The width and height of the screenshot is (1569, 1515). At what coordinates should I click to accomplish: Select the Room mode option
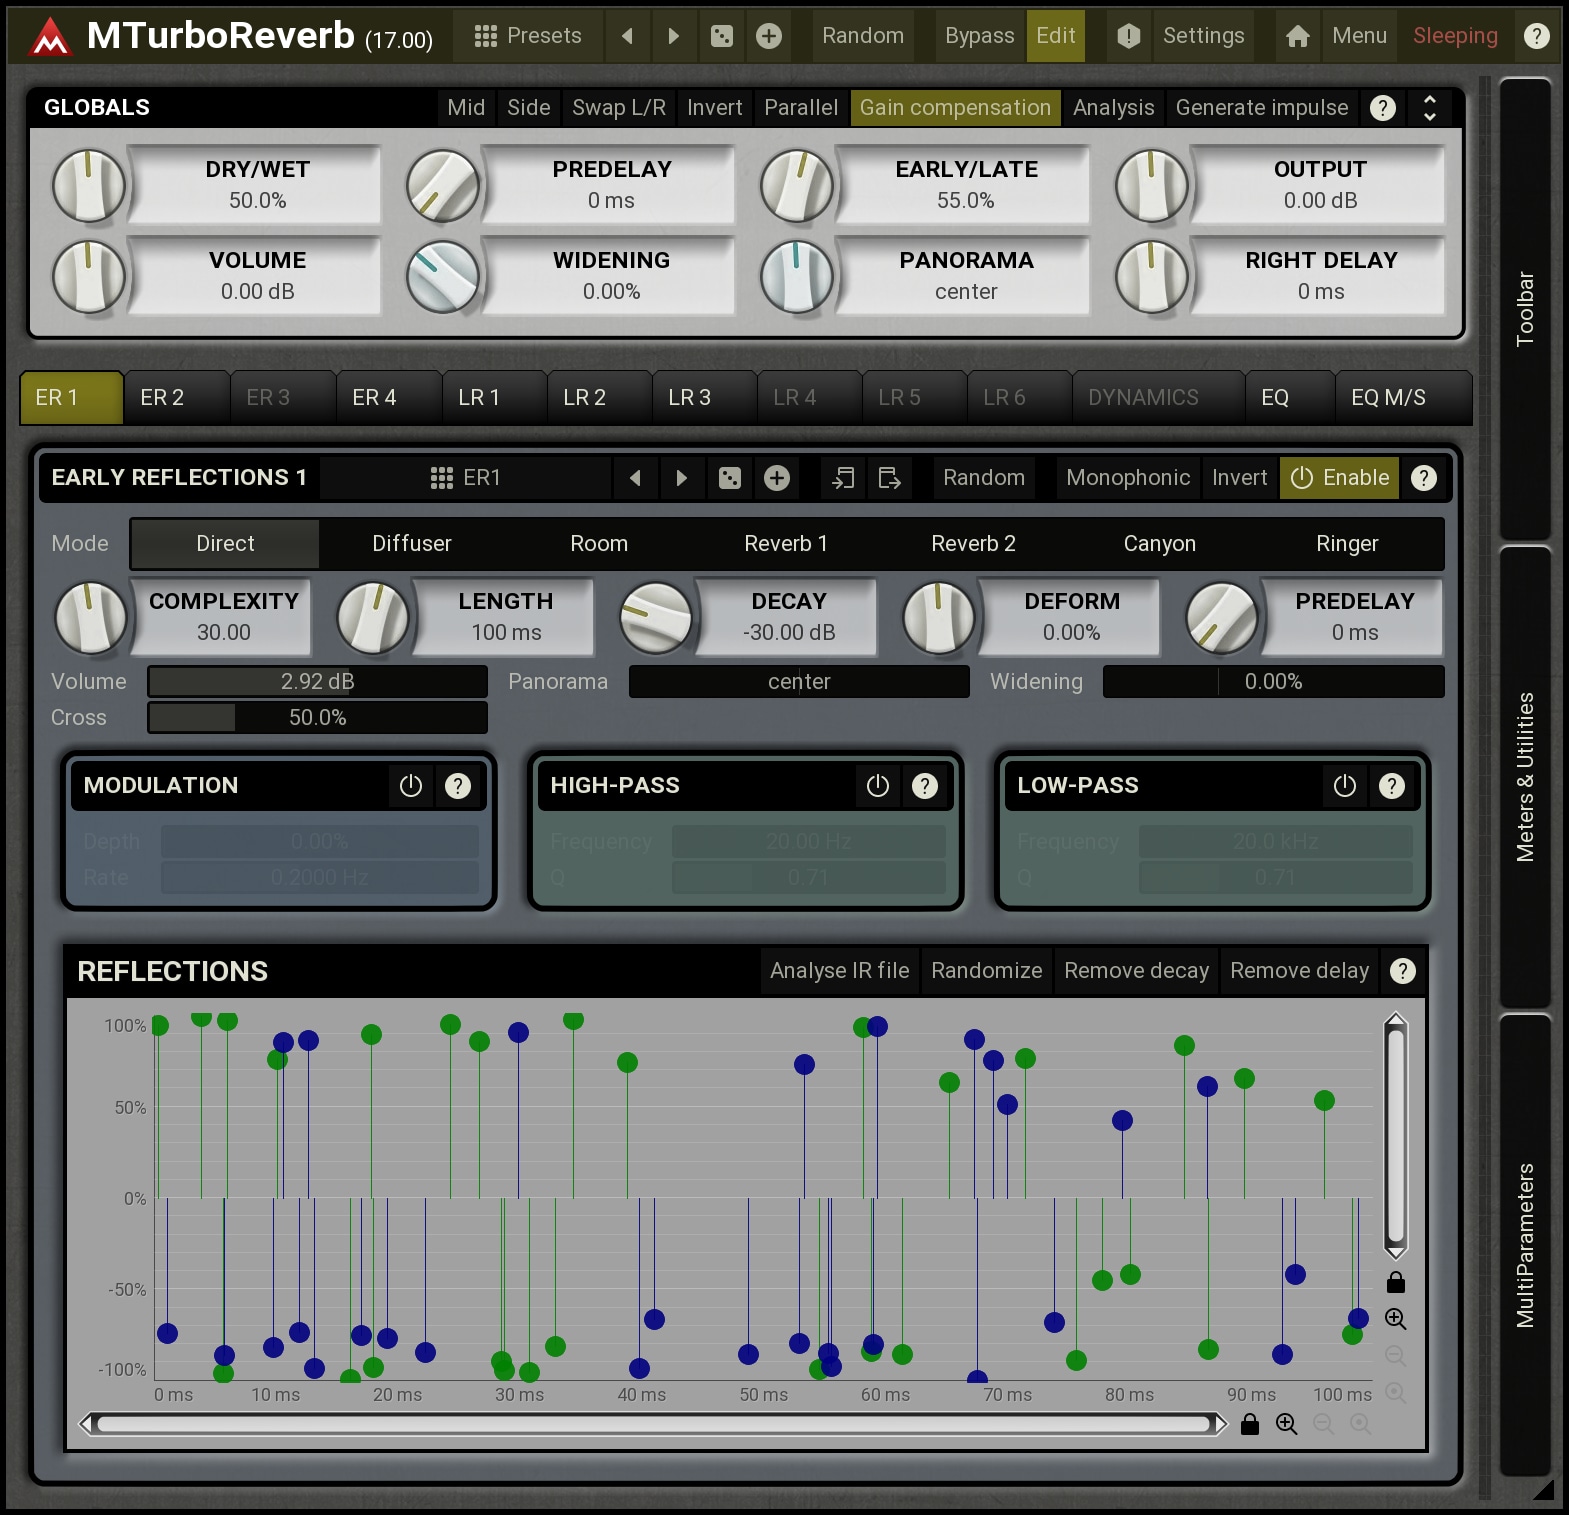tap(599, 544)
